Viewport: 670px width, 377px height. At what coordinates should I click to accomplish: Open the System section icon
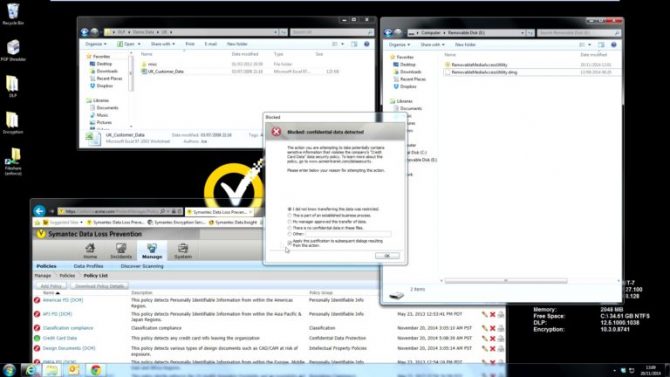pos(183,250)
